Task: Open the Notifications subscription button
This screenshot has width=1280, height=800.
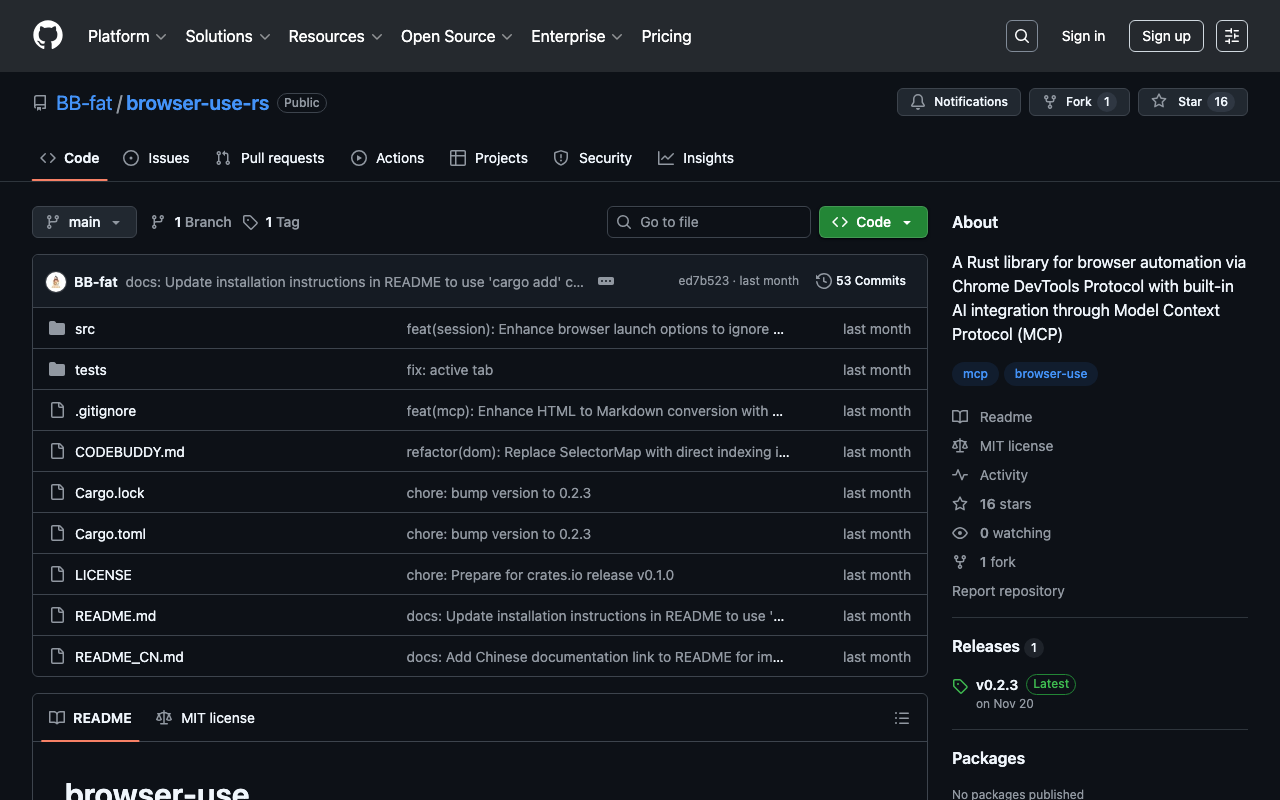Action: click(x=958, y=102)
